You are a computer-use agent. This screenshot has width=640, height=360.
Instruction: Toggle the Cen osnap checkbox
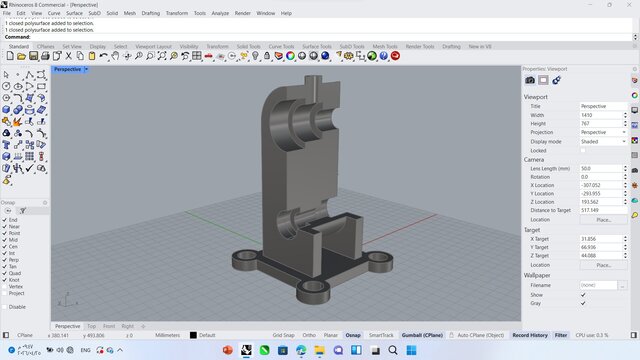tap(5, 247)
